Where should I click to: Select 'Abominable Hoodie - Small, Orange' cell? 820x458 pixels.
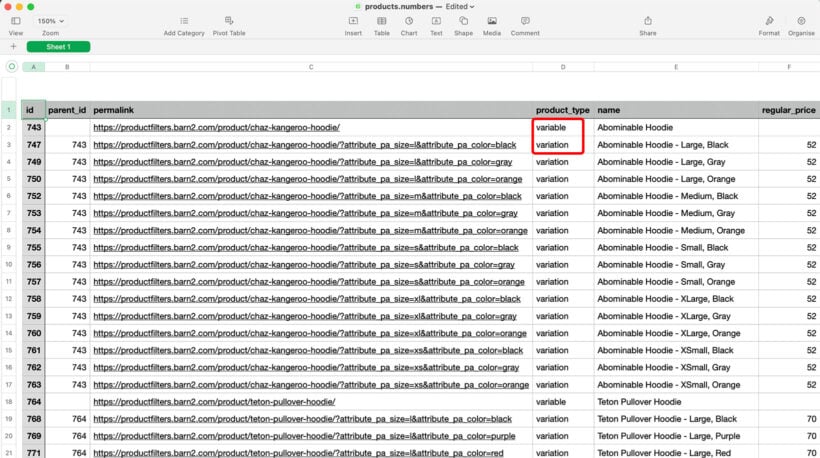pos(676,282)
